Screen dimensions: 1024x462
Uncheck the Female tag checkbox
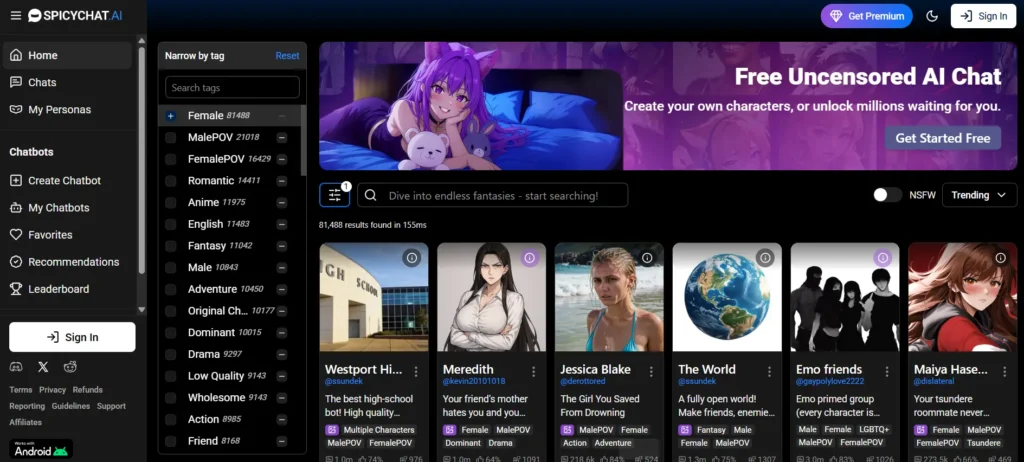(170, 116)
